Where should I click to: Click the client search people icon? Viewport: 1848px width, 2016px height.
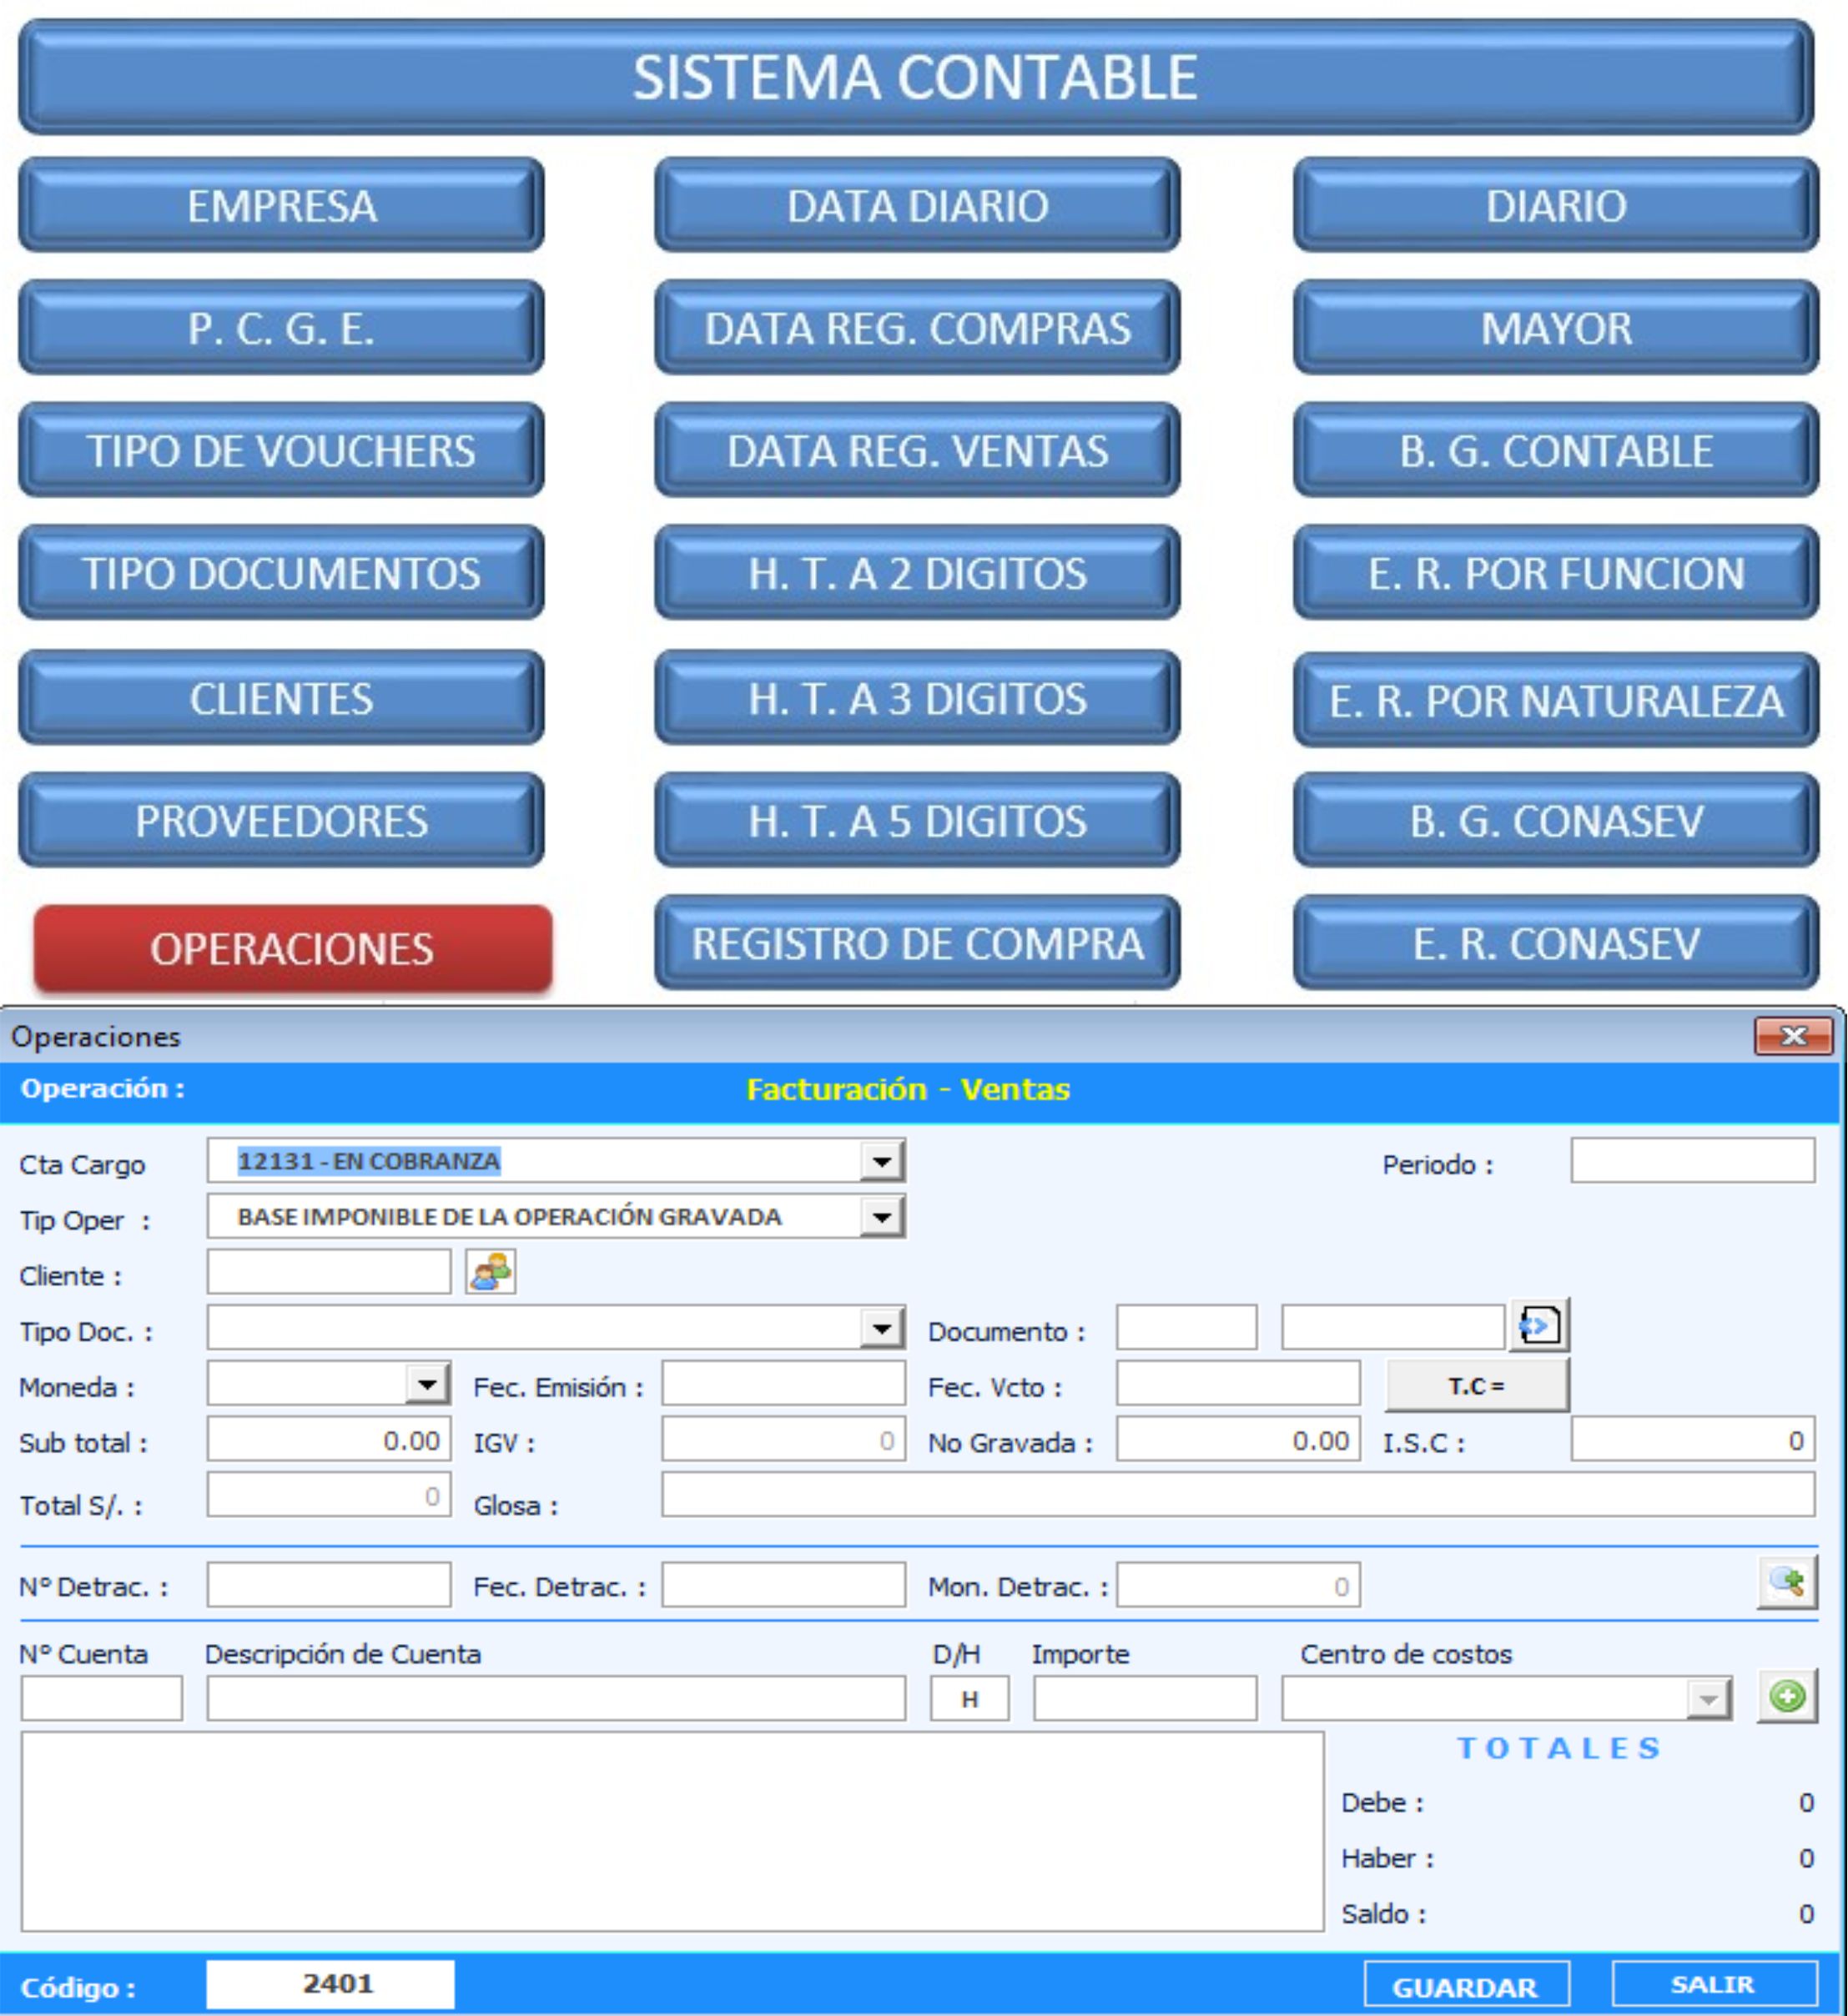490,1273
